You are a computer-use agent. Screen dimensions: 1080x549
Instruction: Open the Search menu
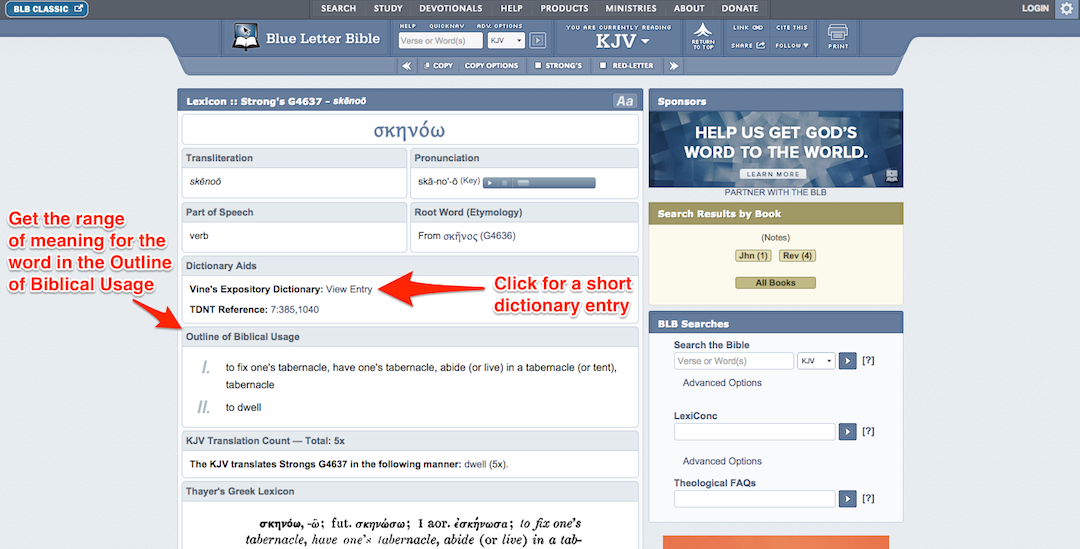338,8
